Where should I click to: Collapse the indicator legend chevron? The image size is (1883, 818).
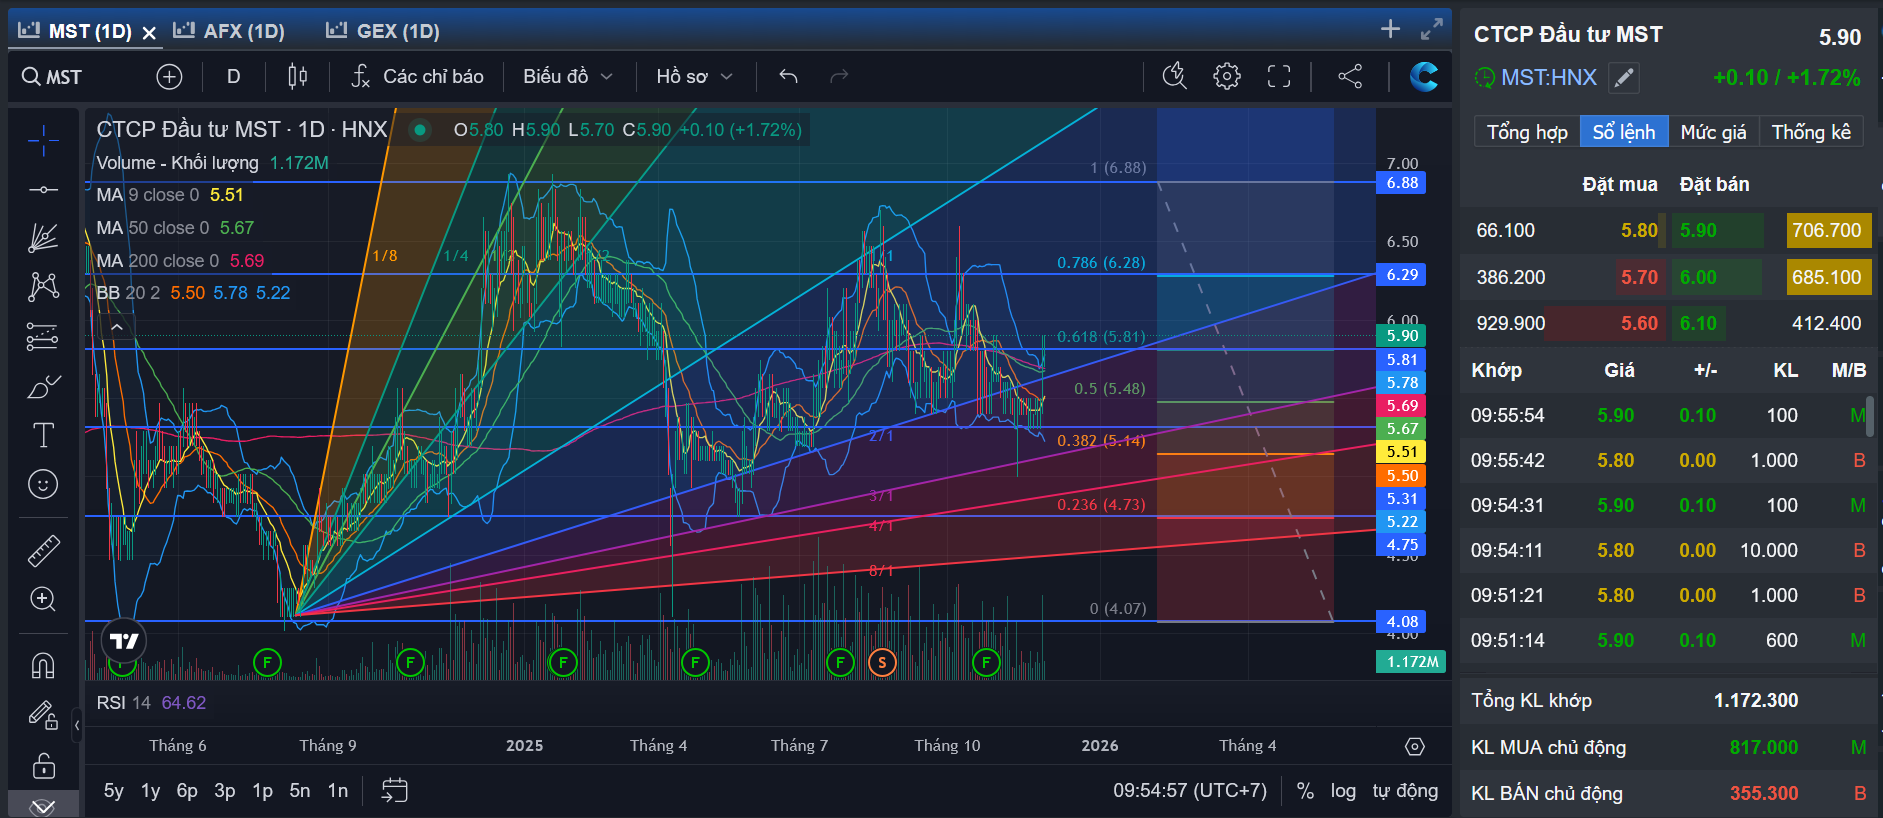(117, 327)
